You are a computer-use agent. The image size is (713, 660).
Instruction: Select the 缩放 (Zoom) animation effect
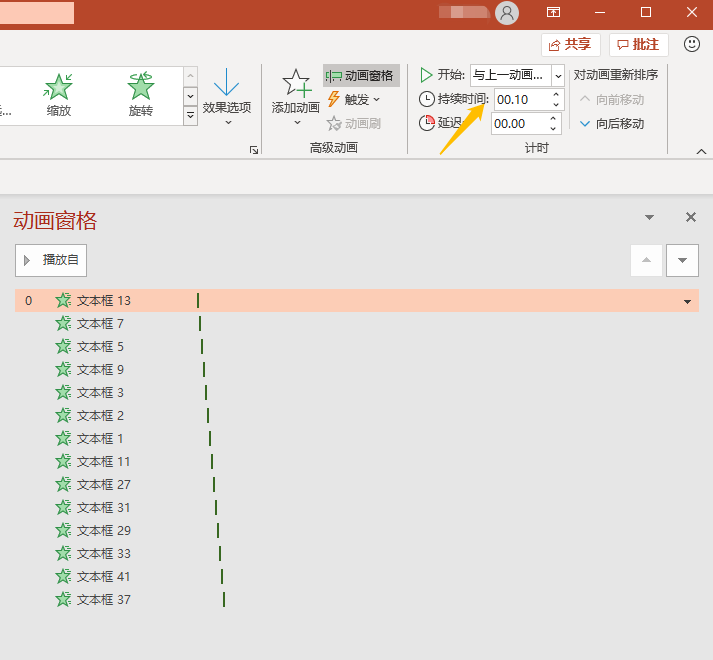tap(59, 96)
